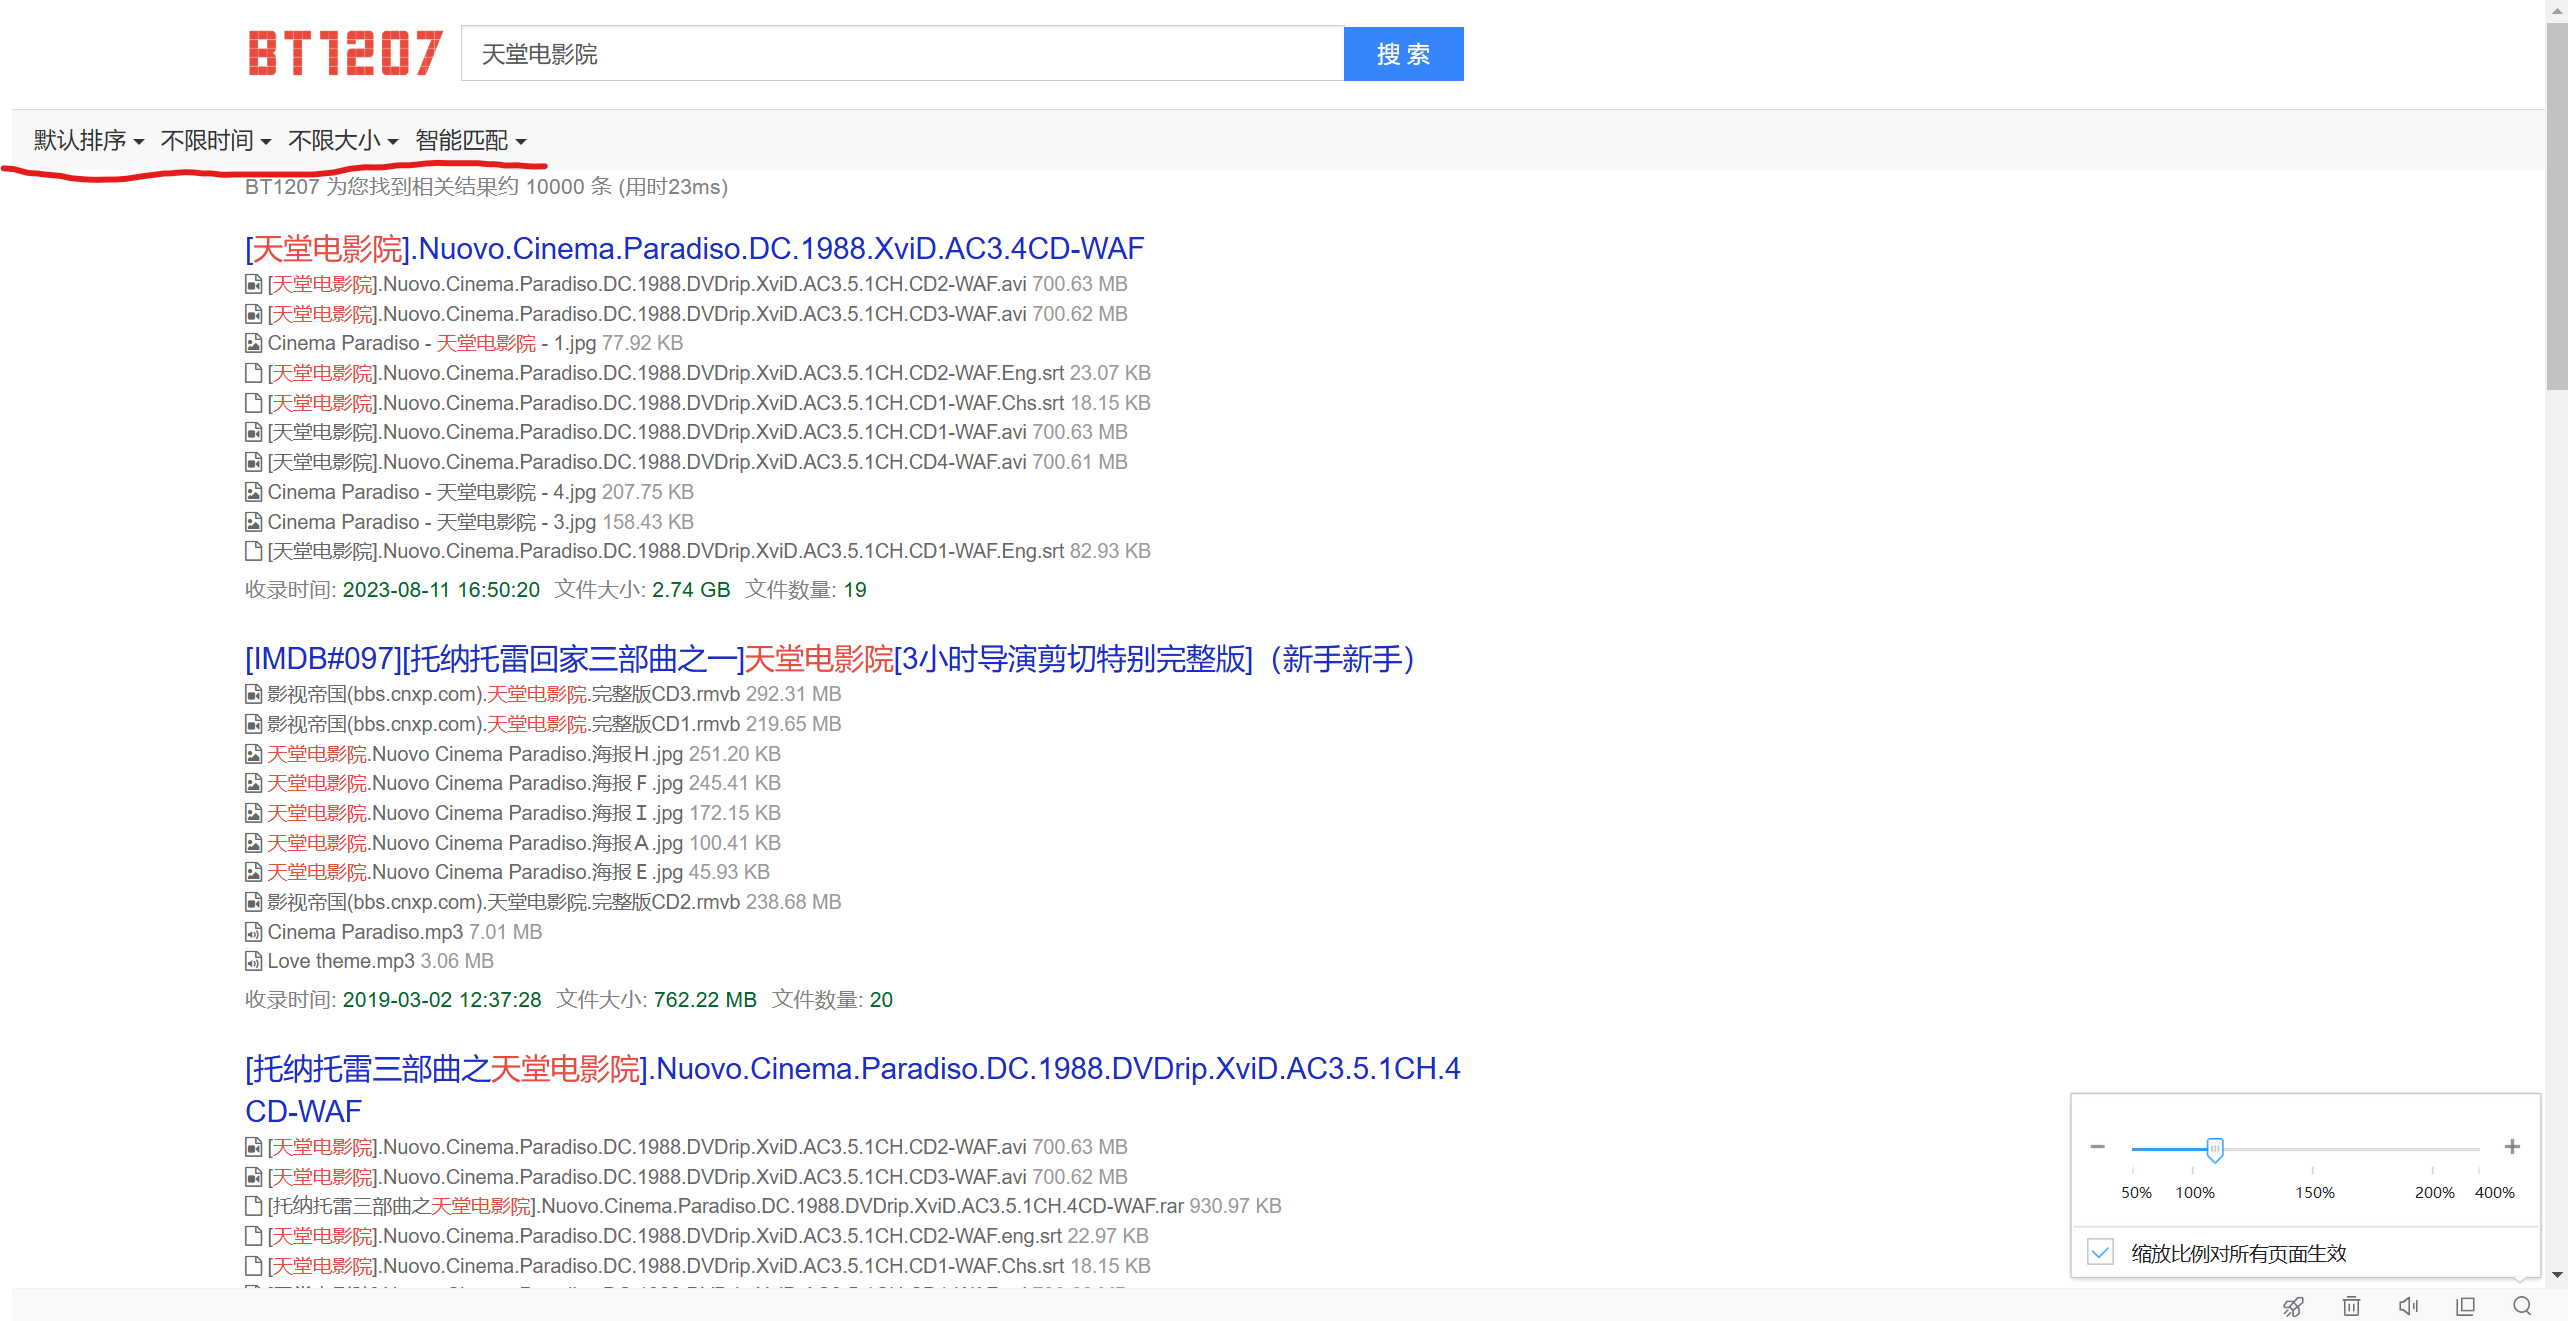Click the BT1207 site logo
2568x1321 pixels.
point(345,53)
